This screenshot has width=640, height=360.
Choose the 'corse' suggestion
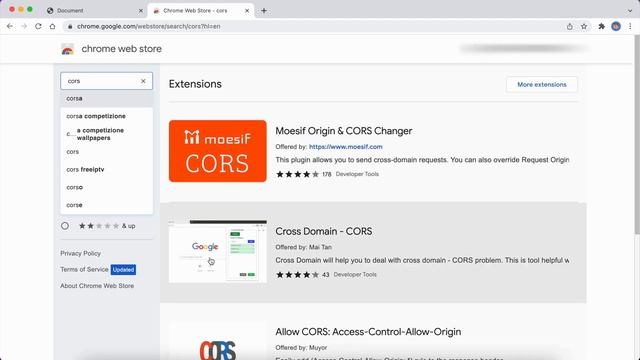coord(107,205)
